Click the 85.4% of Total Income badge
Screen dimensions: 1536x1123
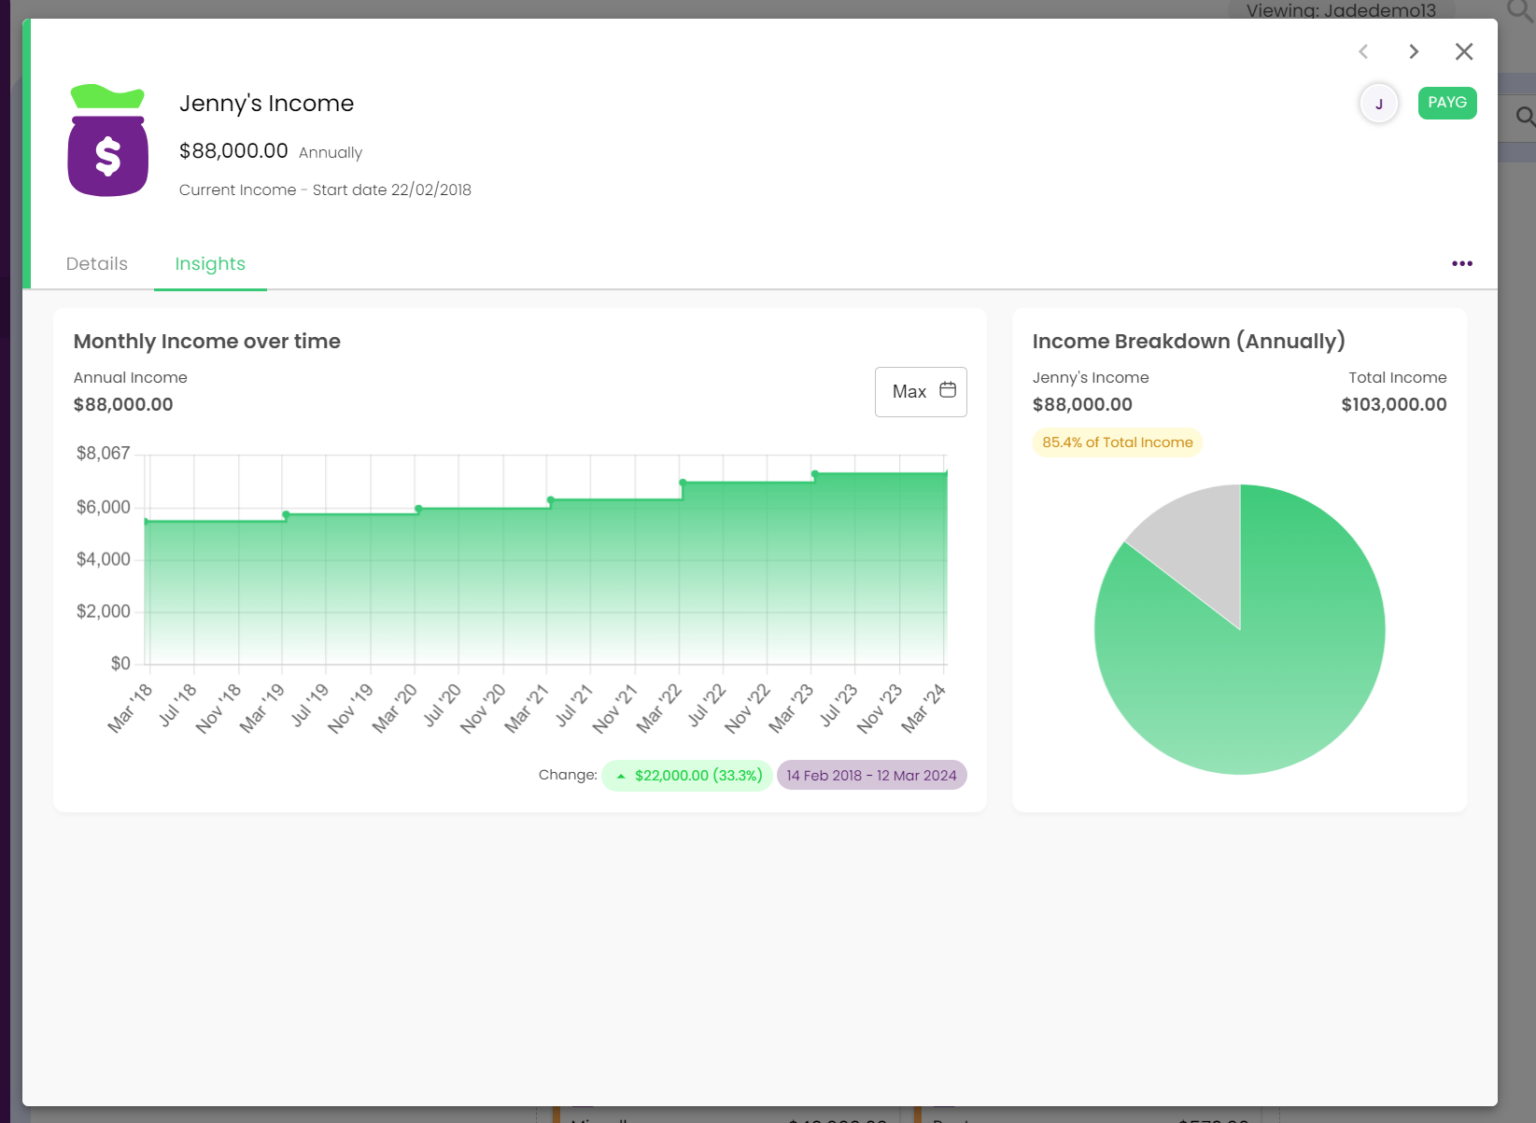tap(1117, 441)
